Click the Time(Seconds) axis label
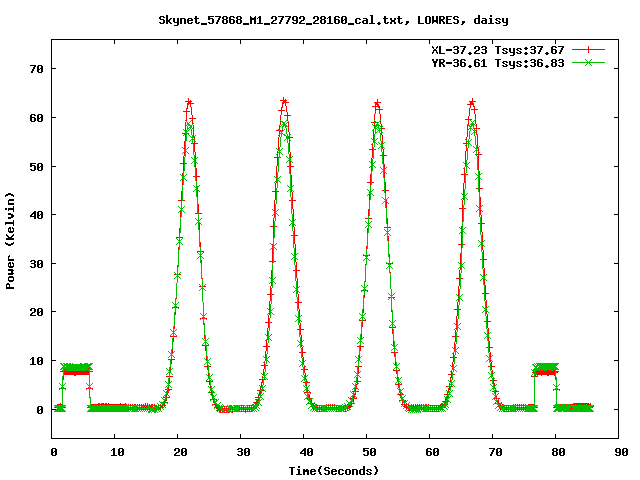Screen dimensions: 640x480 click(x=333, y=471)
